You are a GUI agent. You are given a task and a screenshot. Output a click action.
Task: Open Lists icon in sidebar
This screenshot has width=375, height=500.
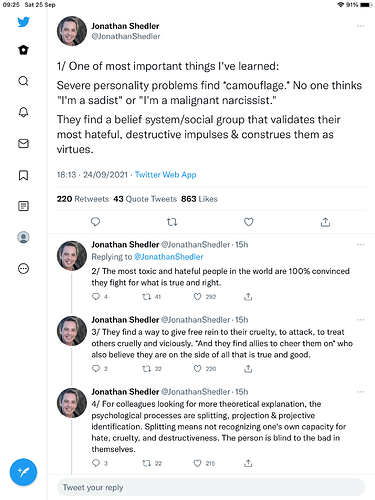point(23,206)
